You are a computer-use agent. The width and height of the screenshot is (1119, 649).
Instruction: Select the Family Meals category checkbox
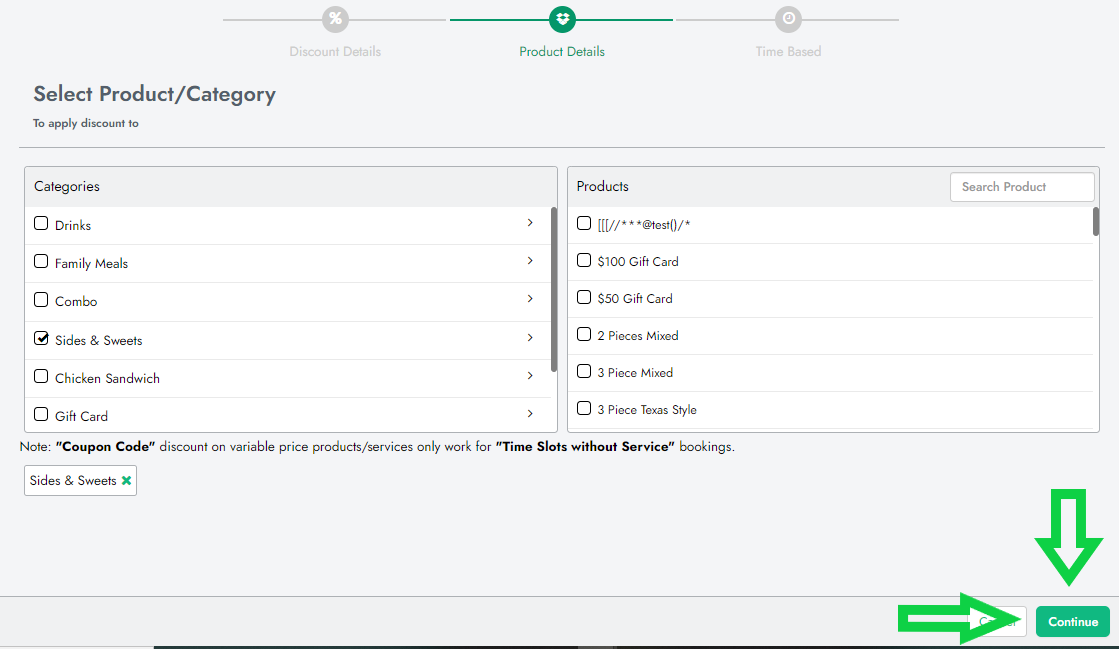41,262
